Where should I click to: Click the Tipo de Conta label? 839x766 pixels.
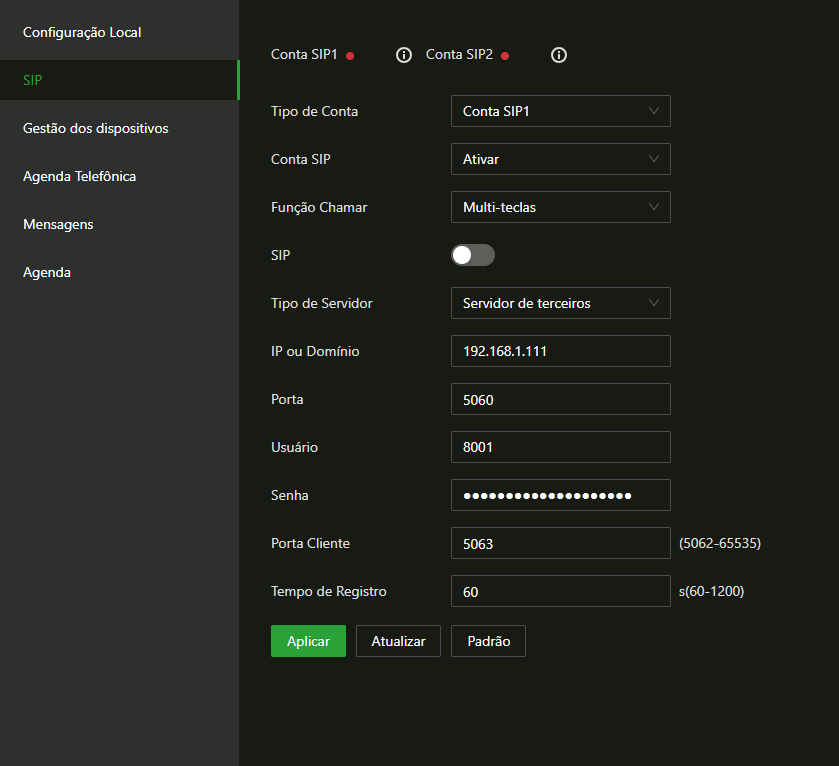(x=315, y=111)
